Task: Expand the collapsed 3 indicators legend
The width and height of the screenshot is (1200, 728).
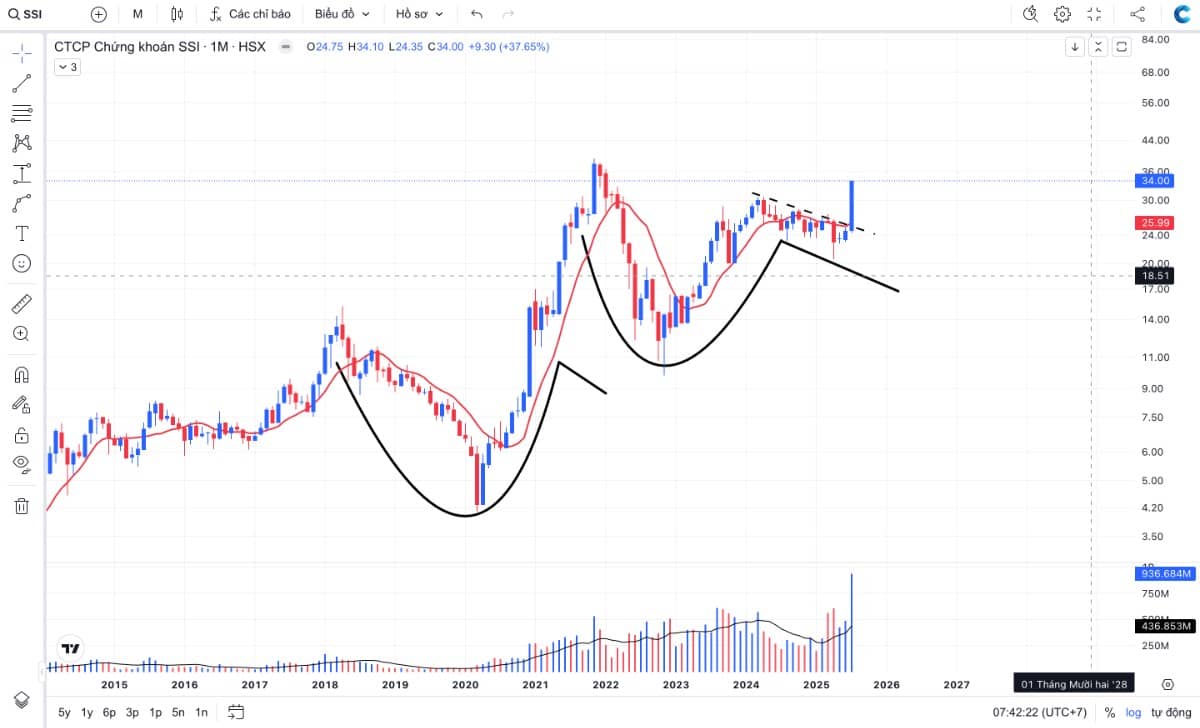Action: pyautogui.click(x=67, y=67)
